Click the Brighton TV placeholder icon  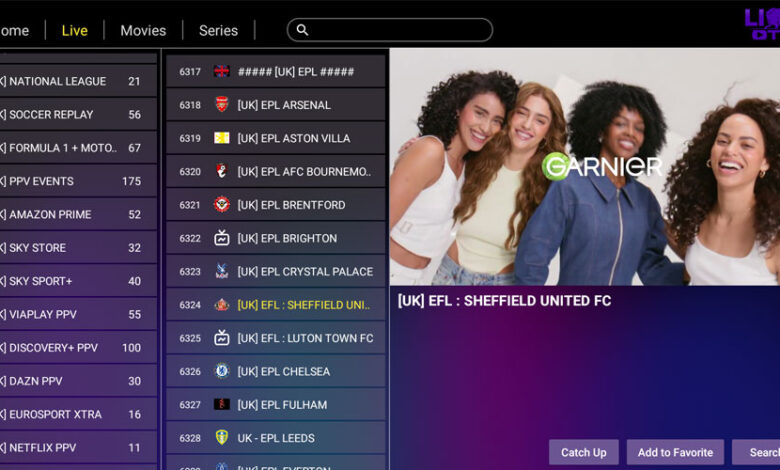[222, 238]
